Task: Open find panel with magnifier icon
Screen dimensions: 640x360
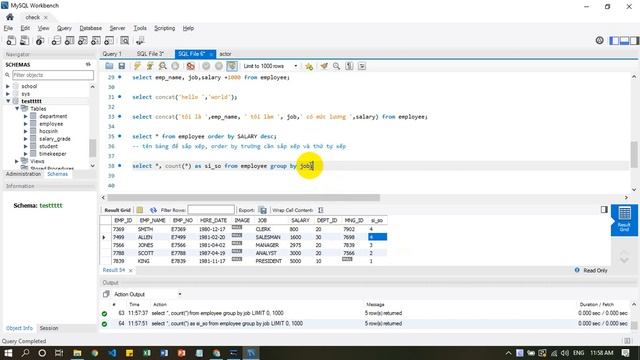Action: pos(336,66)
